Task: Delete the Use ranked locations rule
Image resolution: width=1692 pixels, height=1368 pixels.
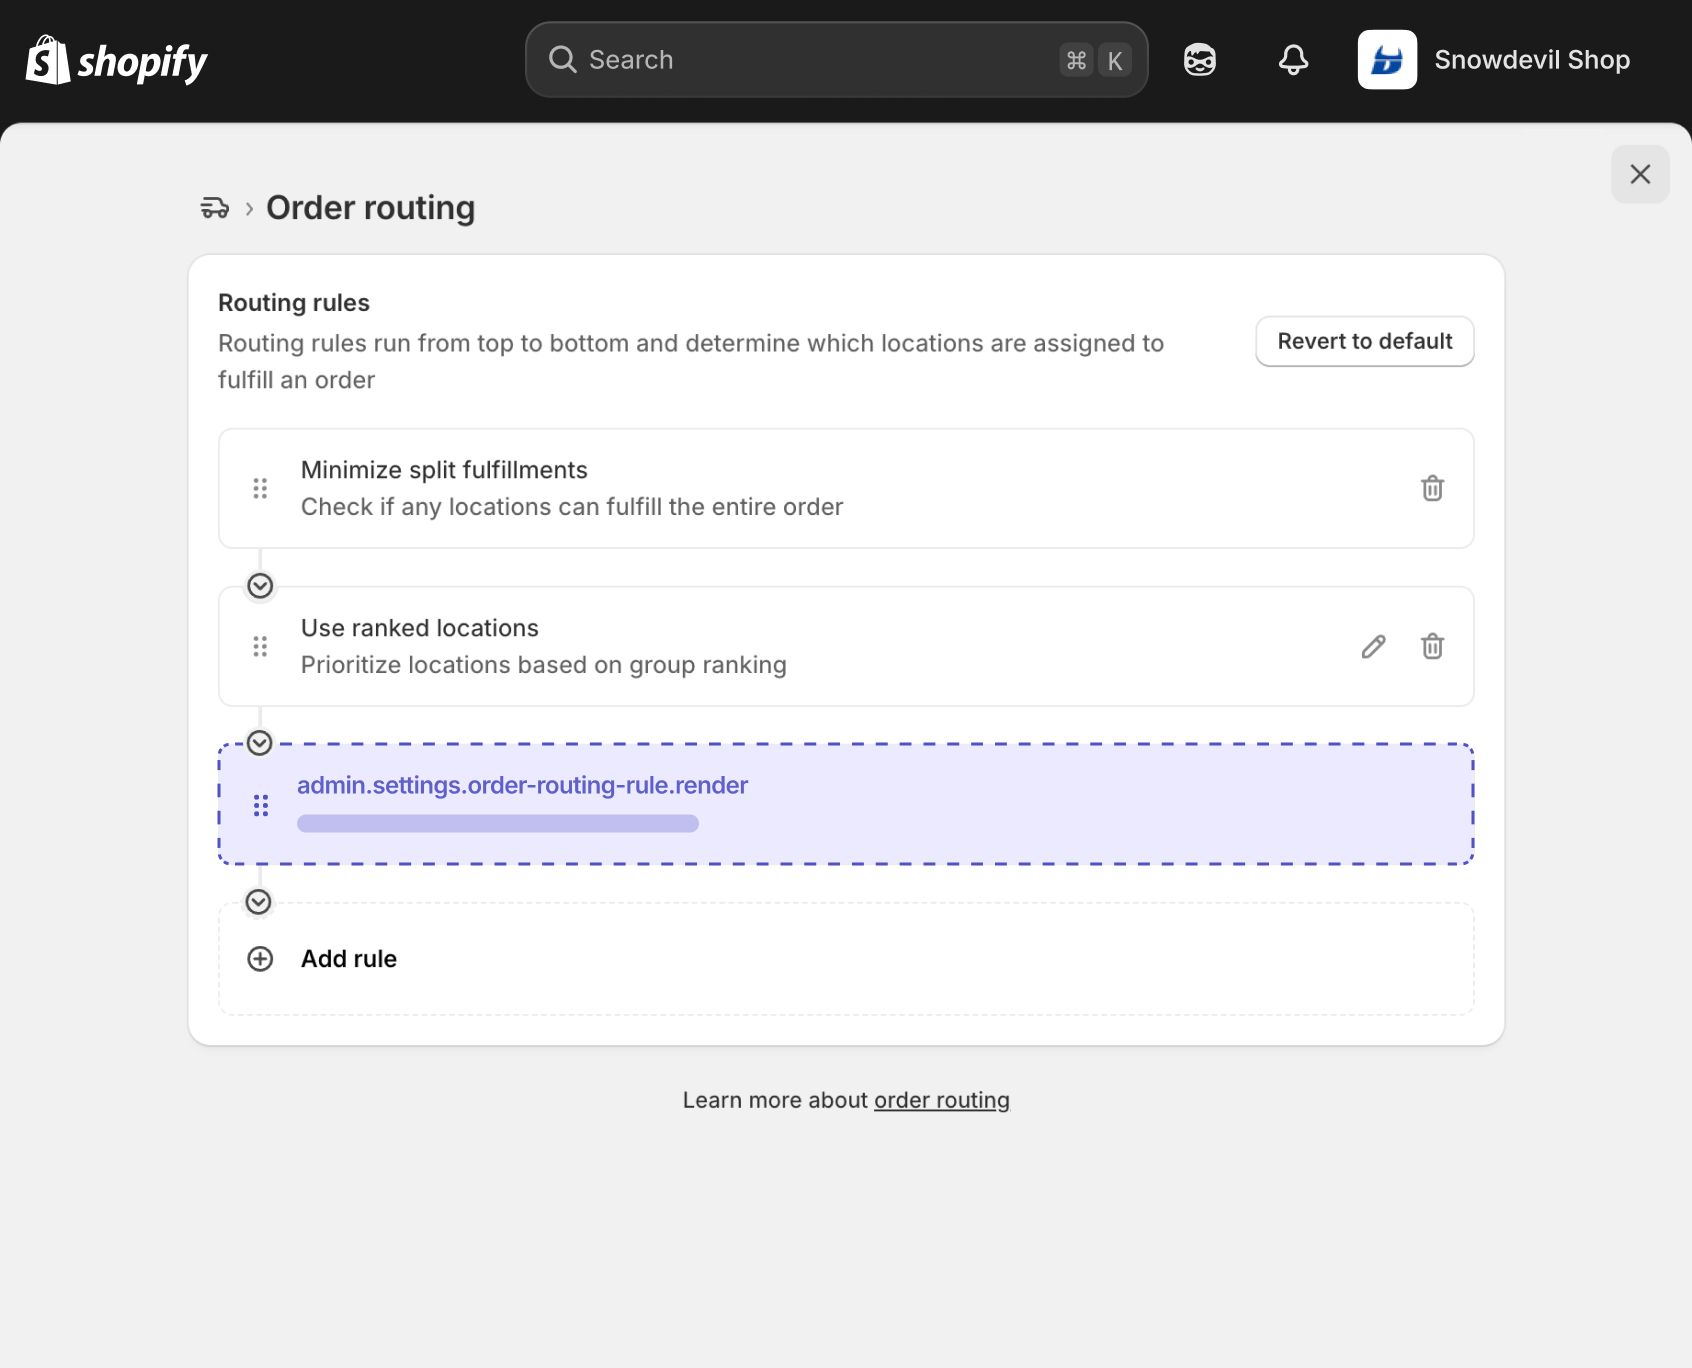Action: (1432, 646)
